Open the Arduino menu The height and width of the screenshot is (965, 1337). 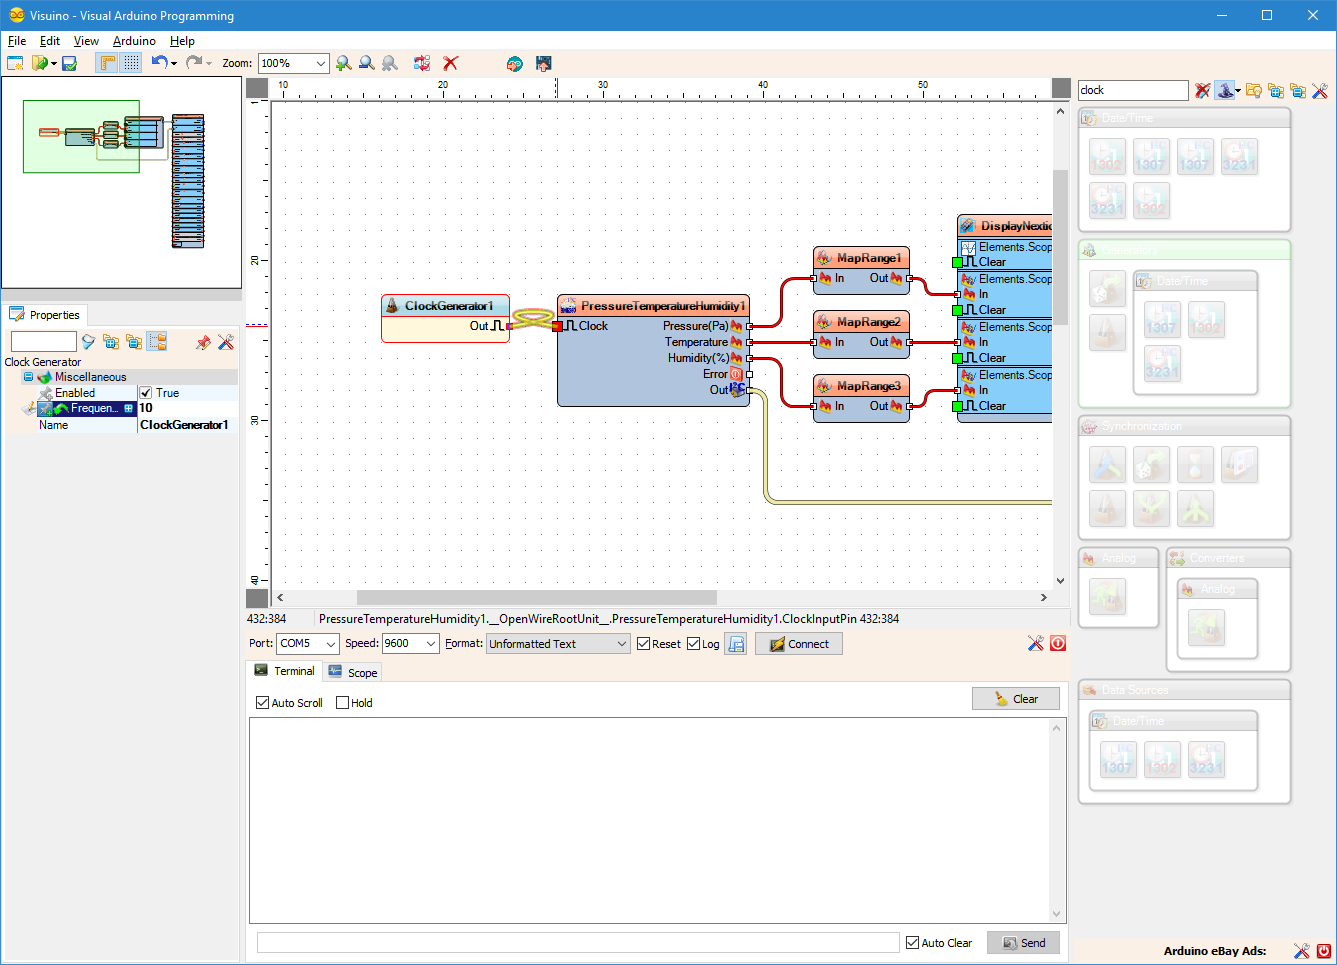pyautogui.click(x=133, y=41)
